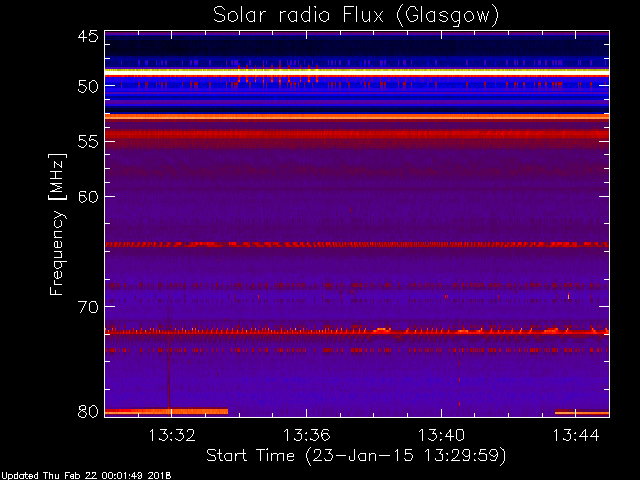
Task: Select the 50 frequency axis value
Action: pos(88,86)
